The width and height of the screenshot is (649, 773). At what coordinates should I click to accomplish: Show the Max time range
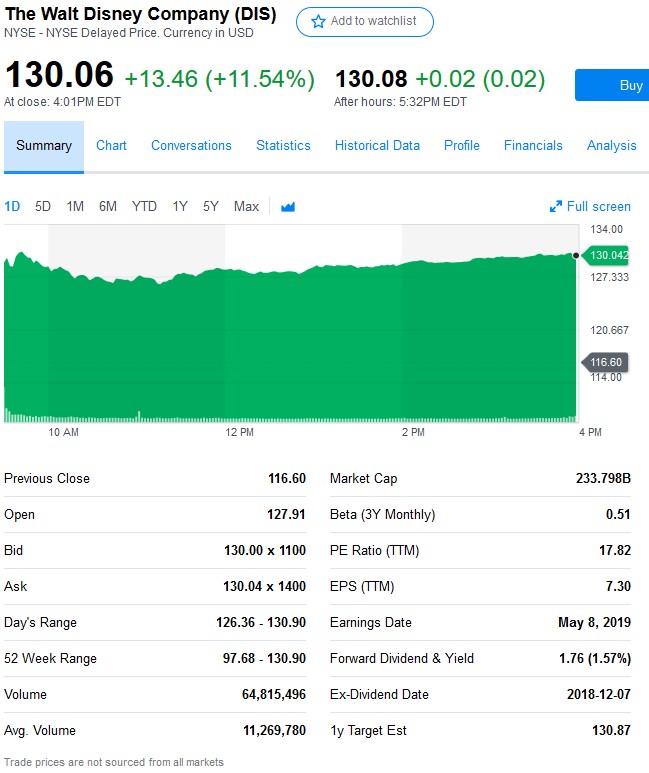246,207
